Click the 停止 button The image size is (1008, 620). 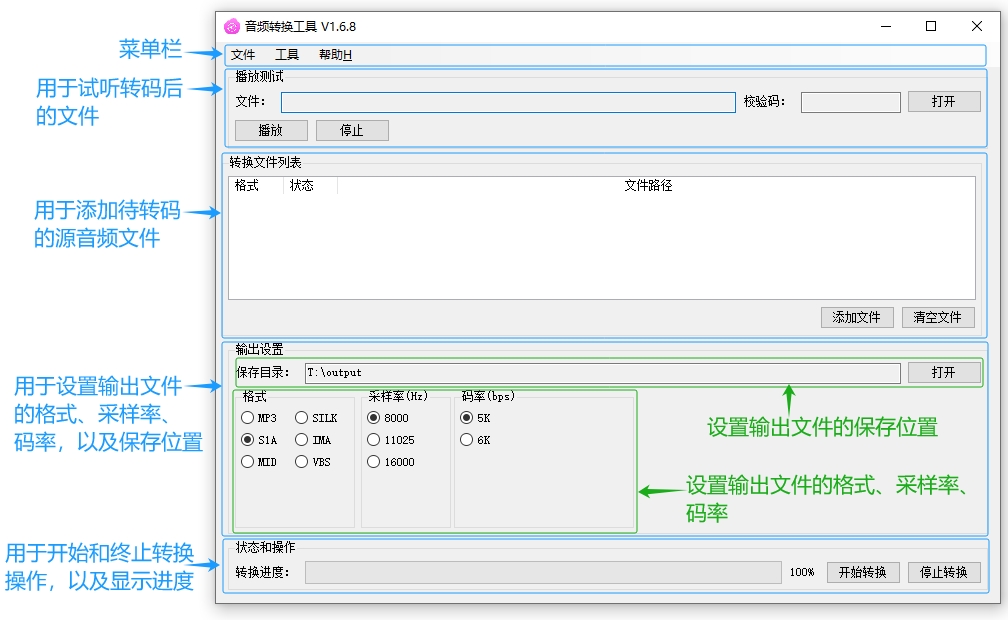pyautogui.click(x=352, y=131)
